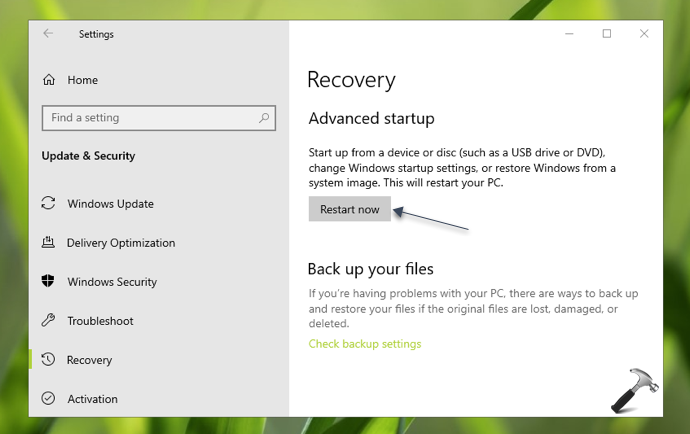This screenshot has width=690, height=434.
Task: Open Check backup settings link
Action: coord(365,344)
